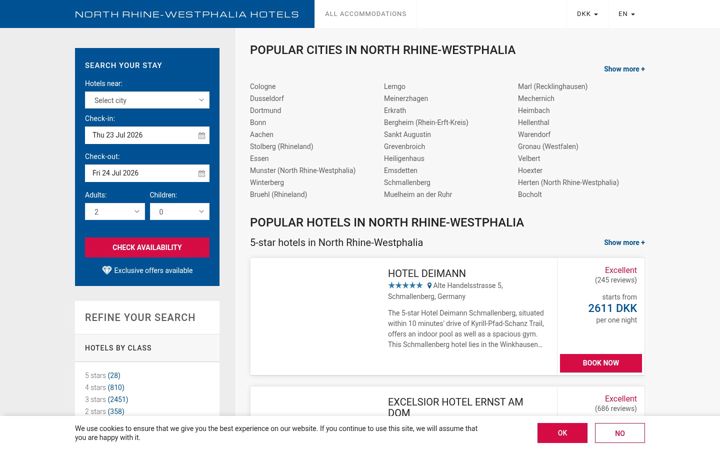Select the Bocholt city link
The image size is (720, 450).
pyautogui.click(x=530, y=194)
